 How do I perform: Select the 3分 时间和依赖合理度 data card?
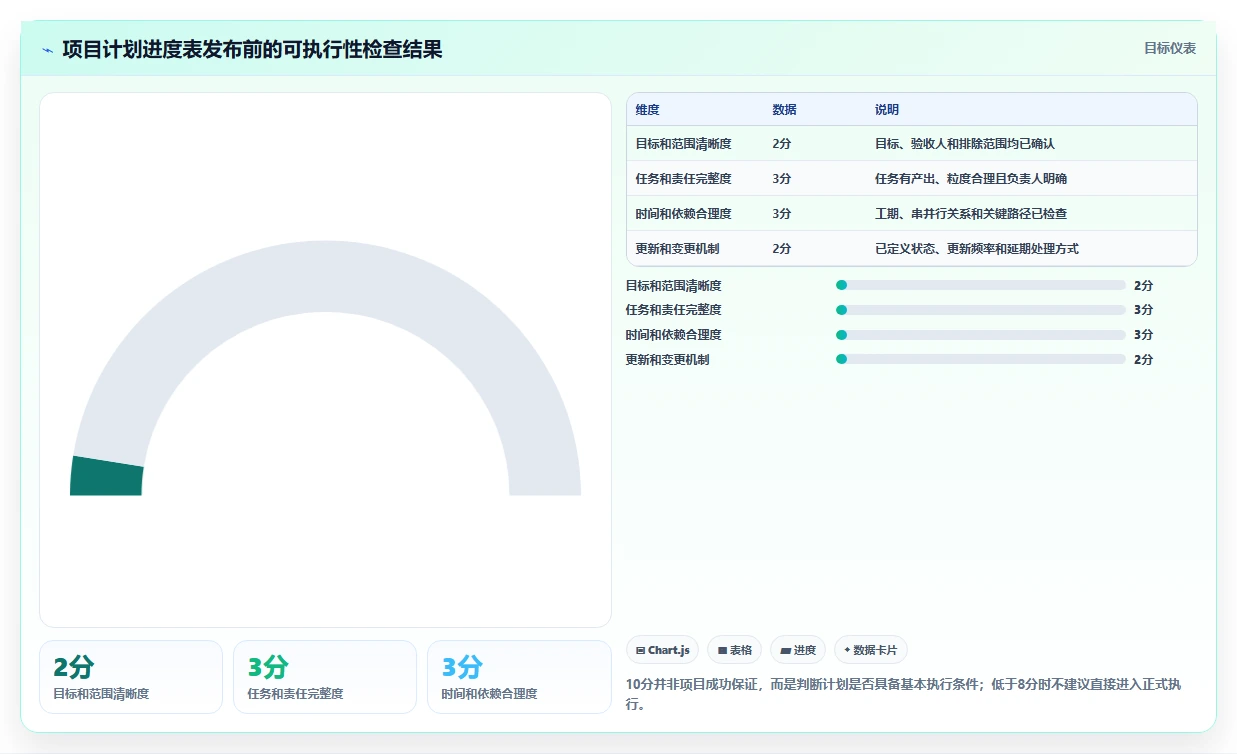tap(519, 677)
